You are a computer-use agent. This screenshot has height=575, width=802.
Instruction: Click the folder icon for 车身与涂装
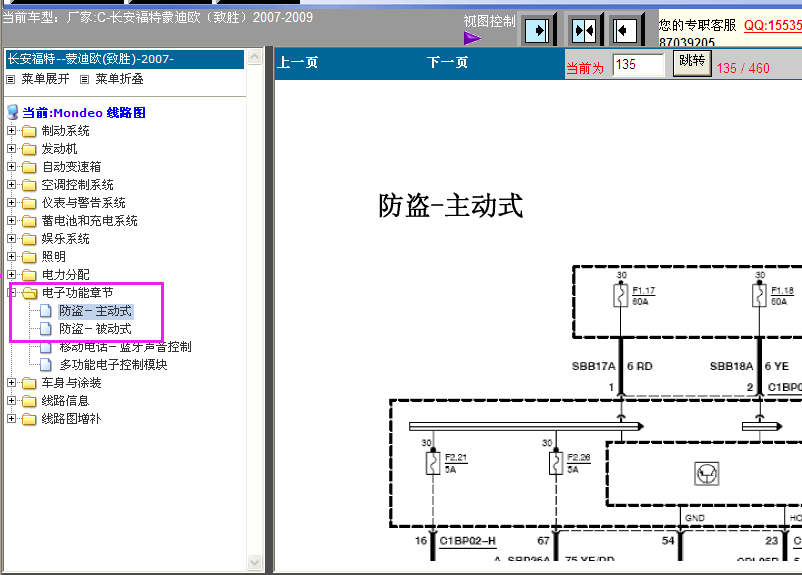click(x=29, y=383)
